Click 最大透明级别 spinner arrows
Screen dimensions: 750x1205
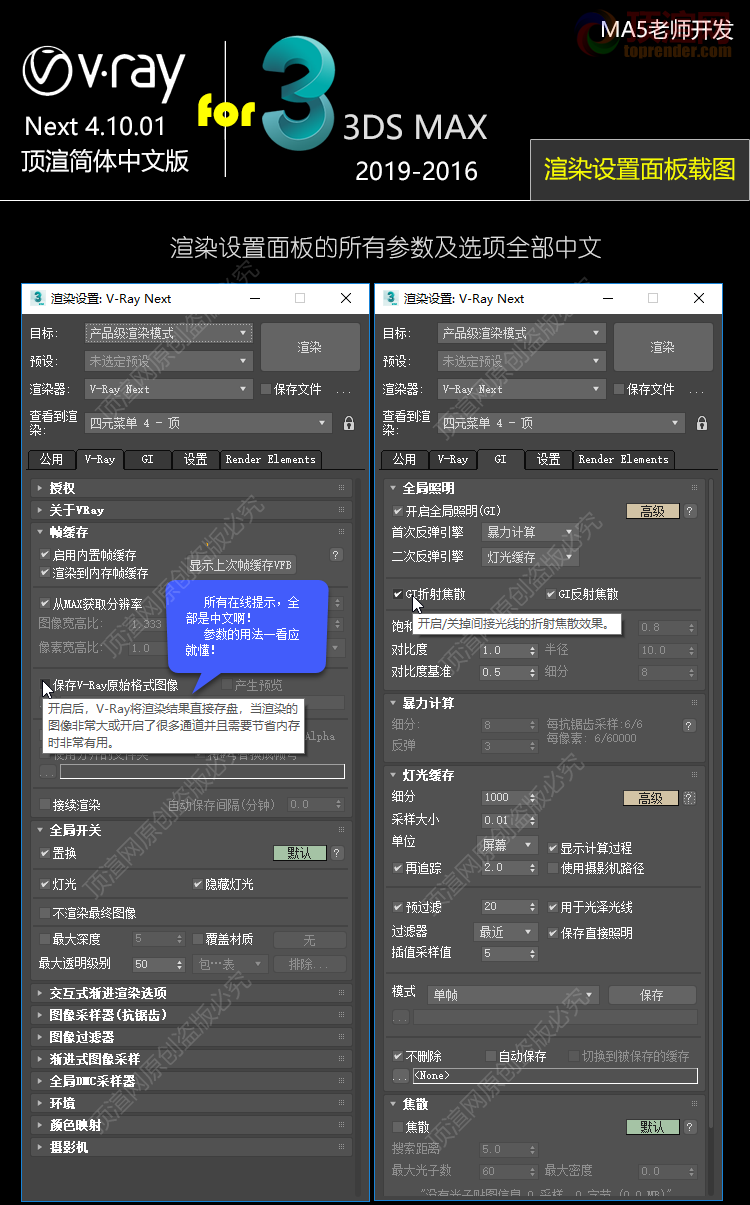click(x=179, y=965)
